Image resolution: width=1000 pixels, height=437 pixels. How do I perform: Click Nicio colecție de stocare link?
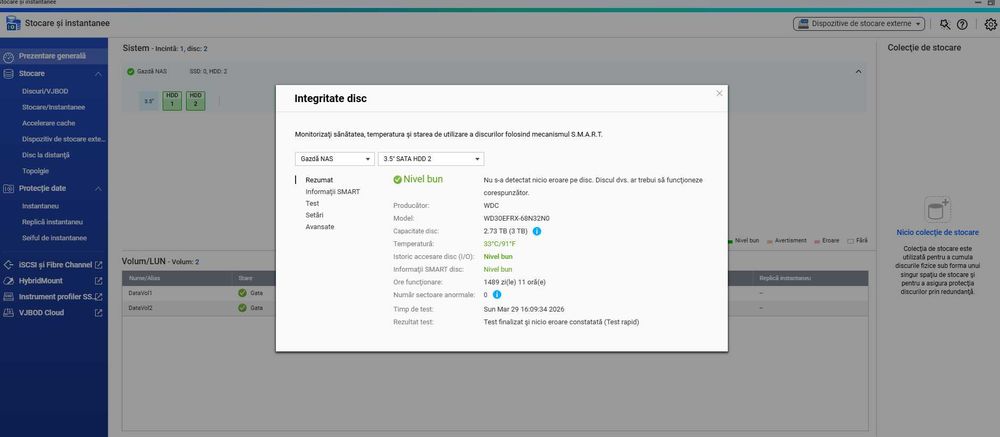(938, 232)
